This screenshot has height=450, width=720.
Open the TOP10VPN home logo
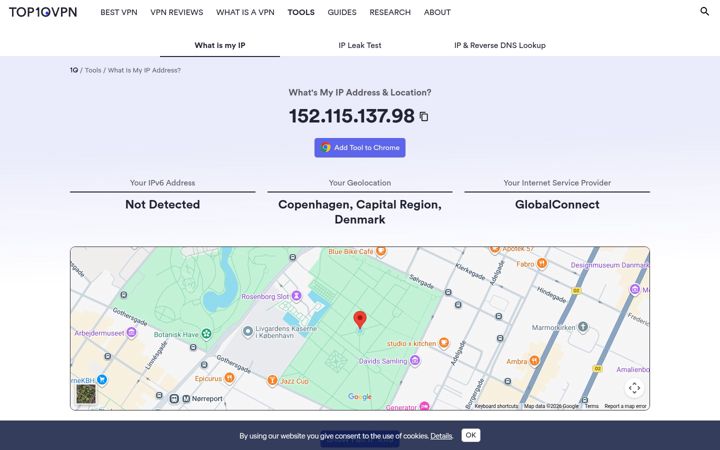point(43,12)
